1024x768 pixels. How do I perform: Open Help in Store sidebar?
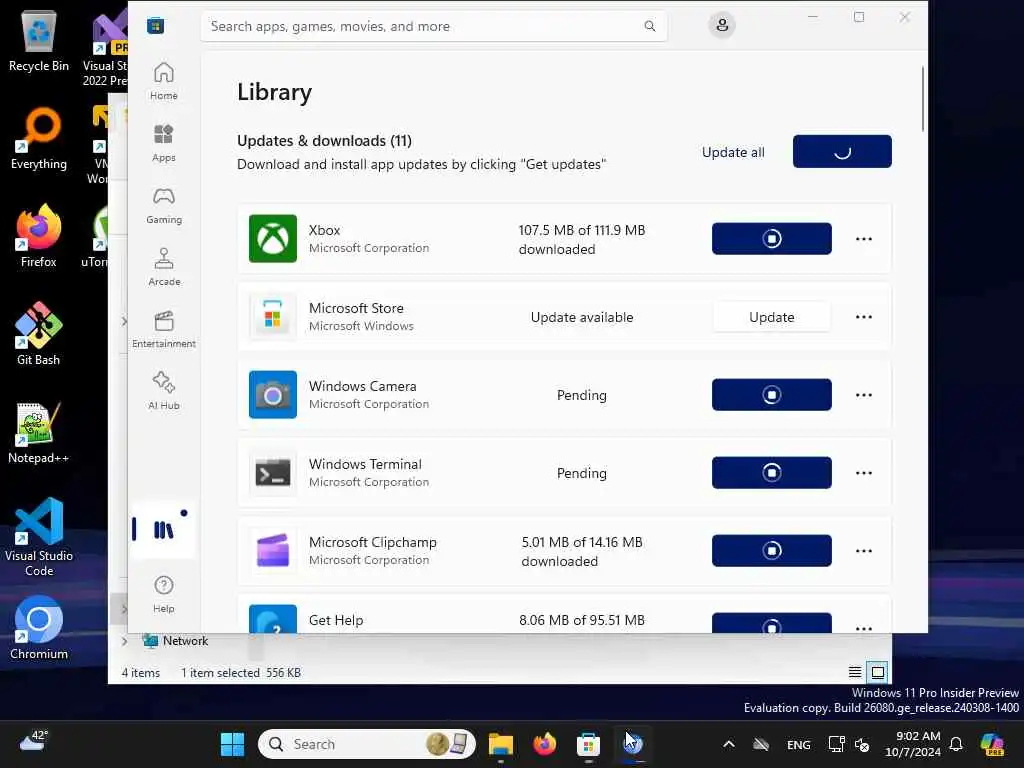pos(163,594)
